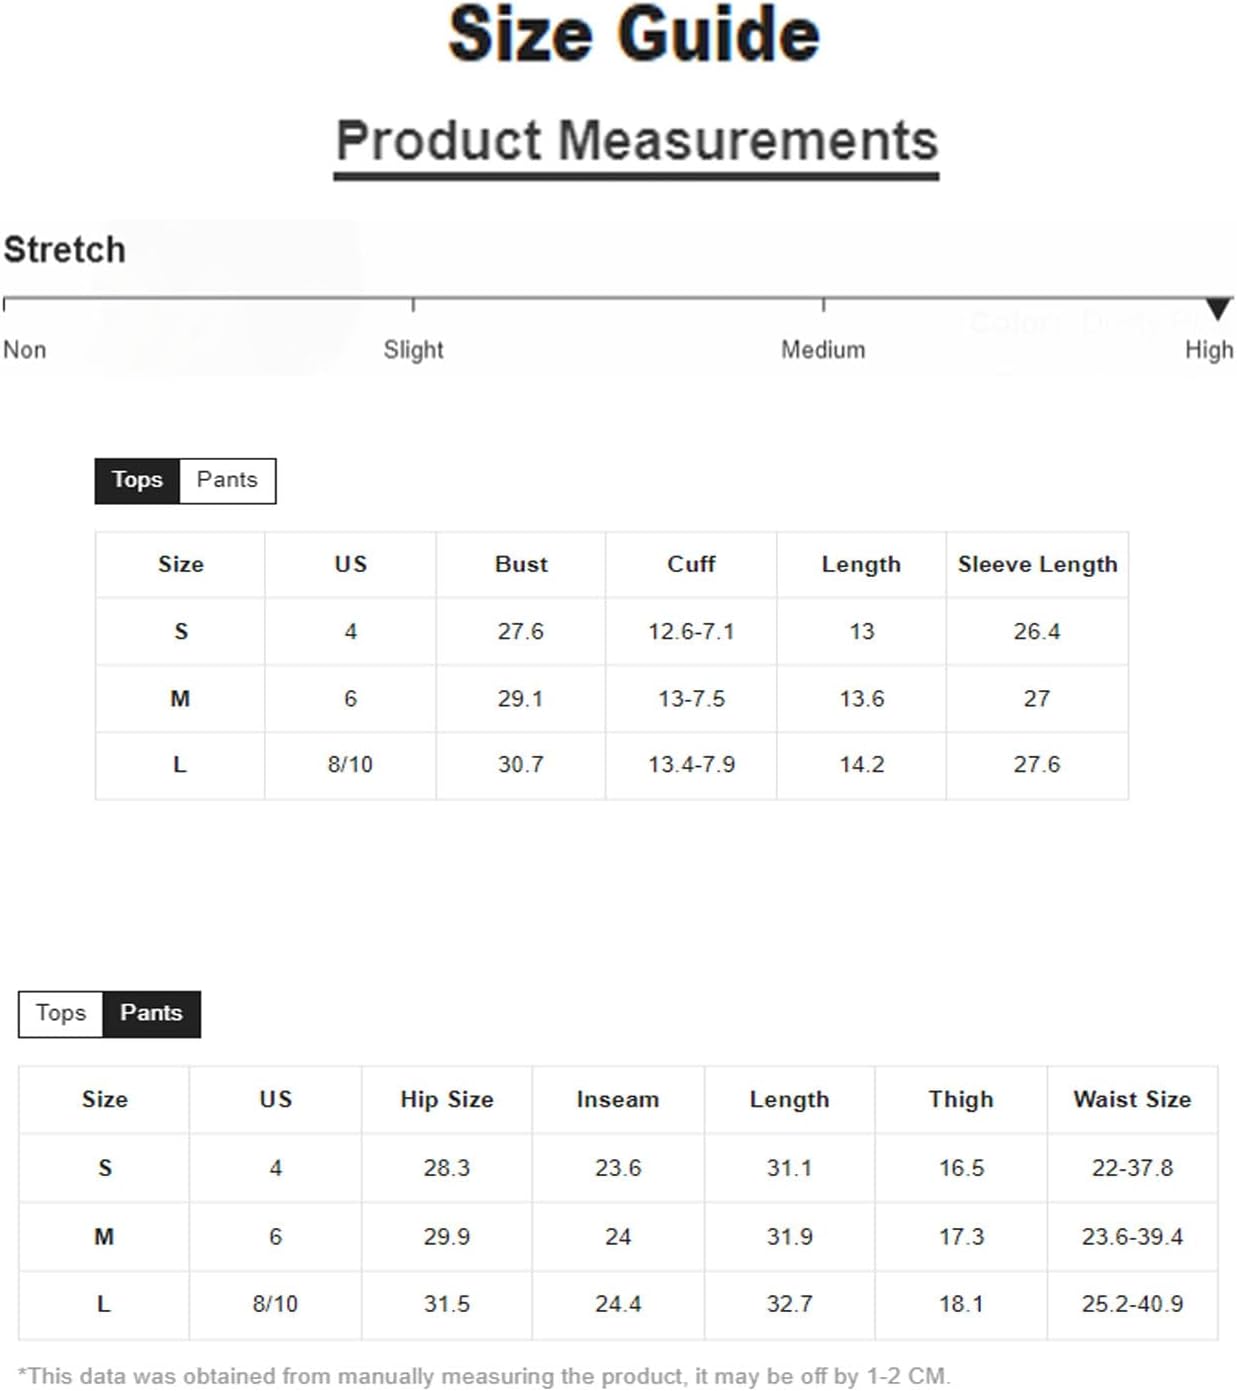Image resolution: width=1237 pixels, height=1391 pixels.
Task: Select the 8/10 US size cell in tops table
Action: [x=350, y=765]
